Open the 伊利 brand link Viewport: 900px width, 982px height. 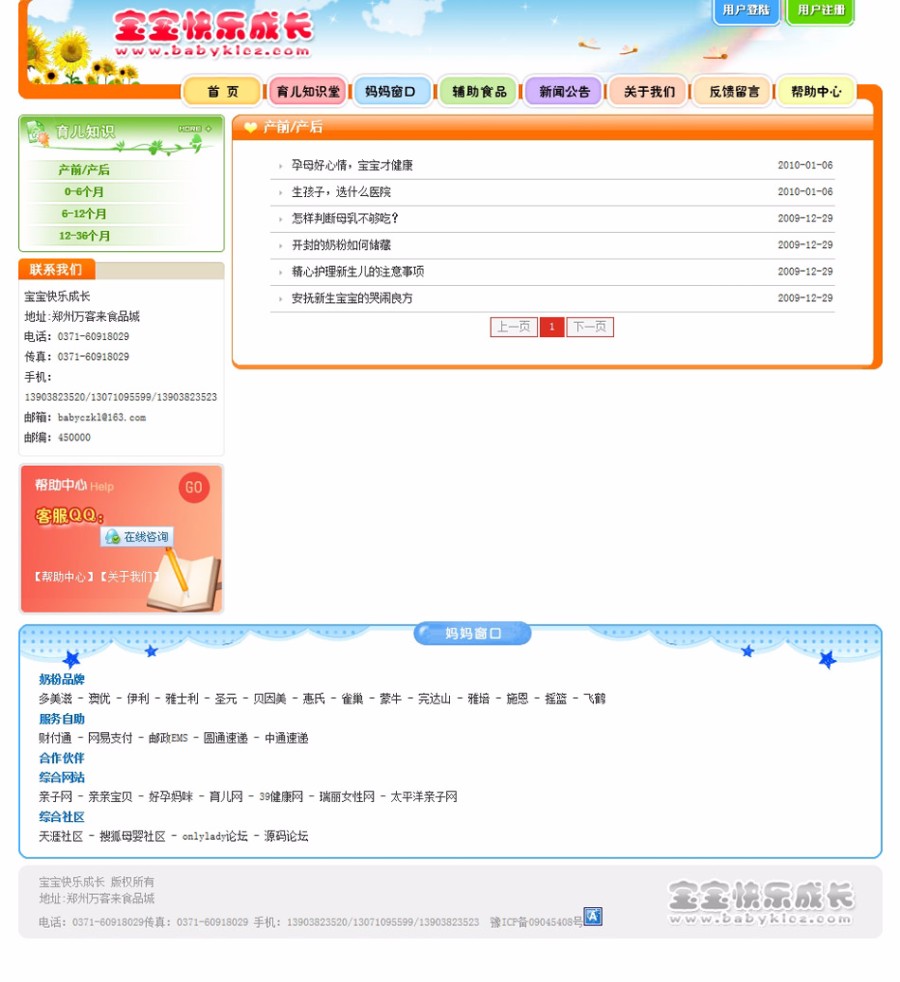(x=138, y=698)
